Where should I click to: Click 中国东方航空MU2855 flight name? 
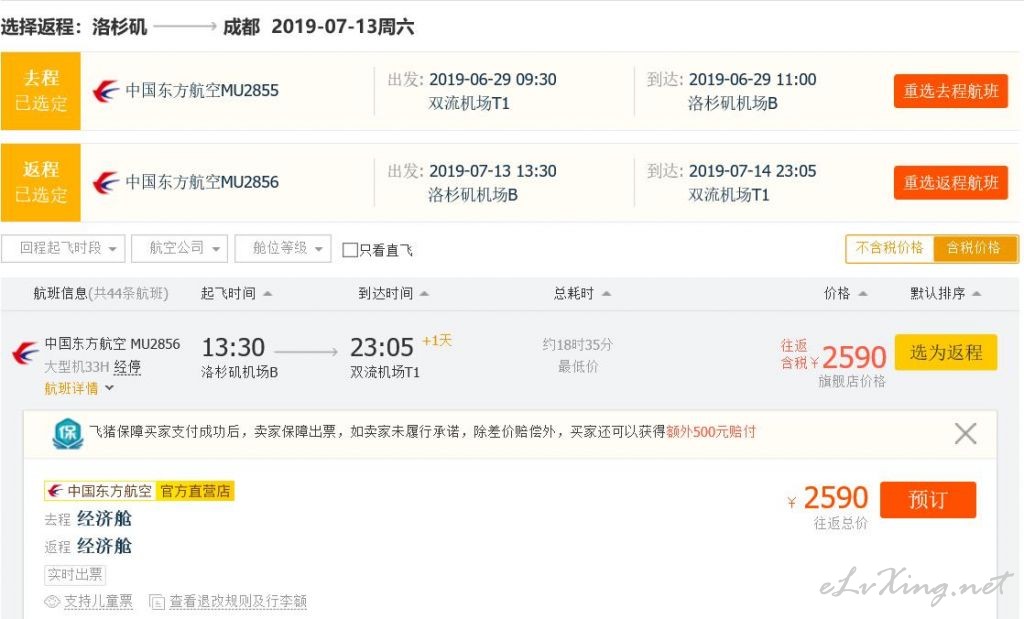click(202, 90)
